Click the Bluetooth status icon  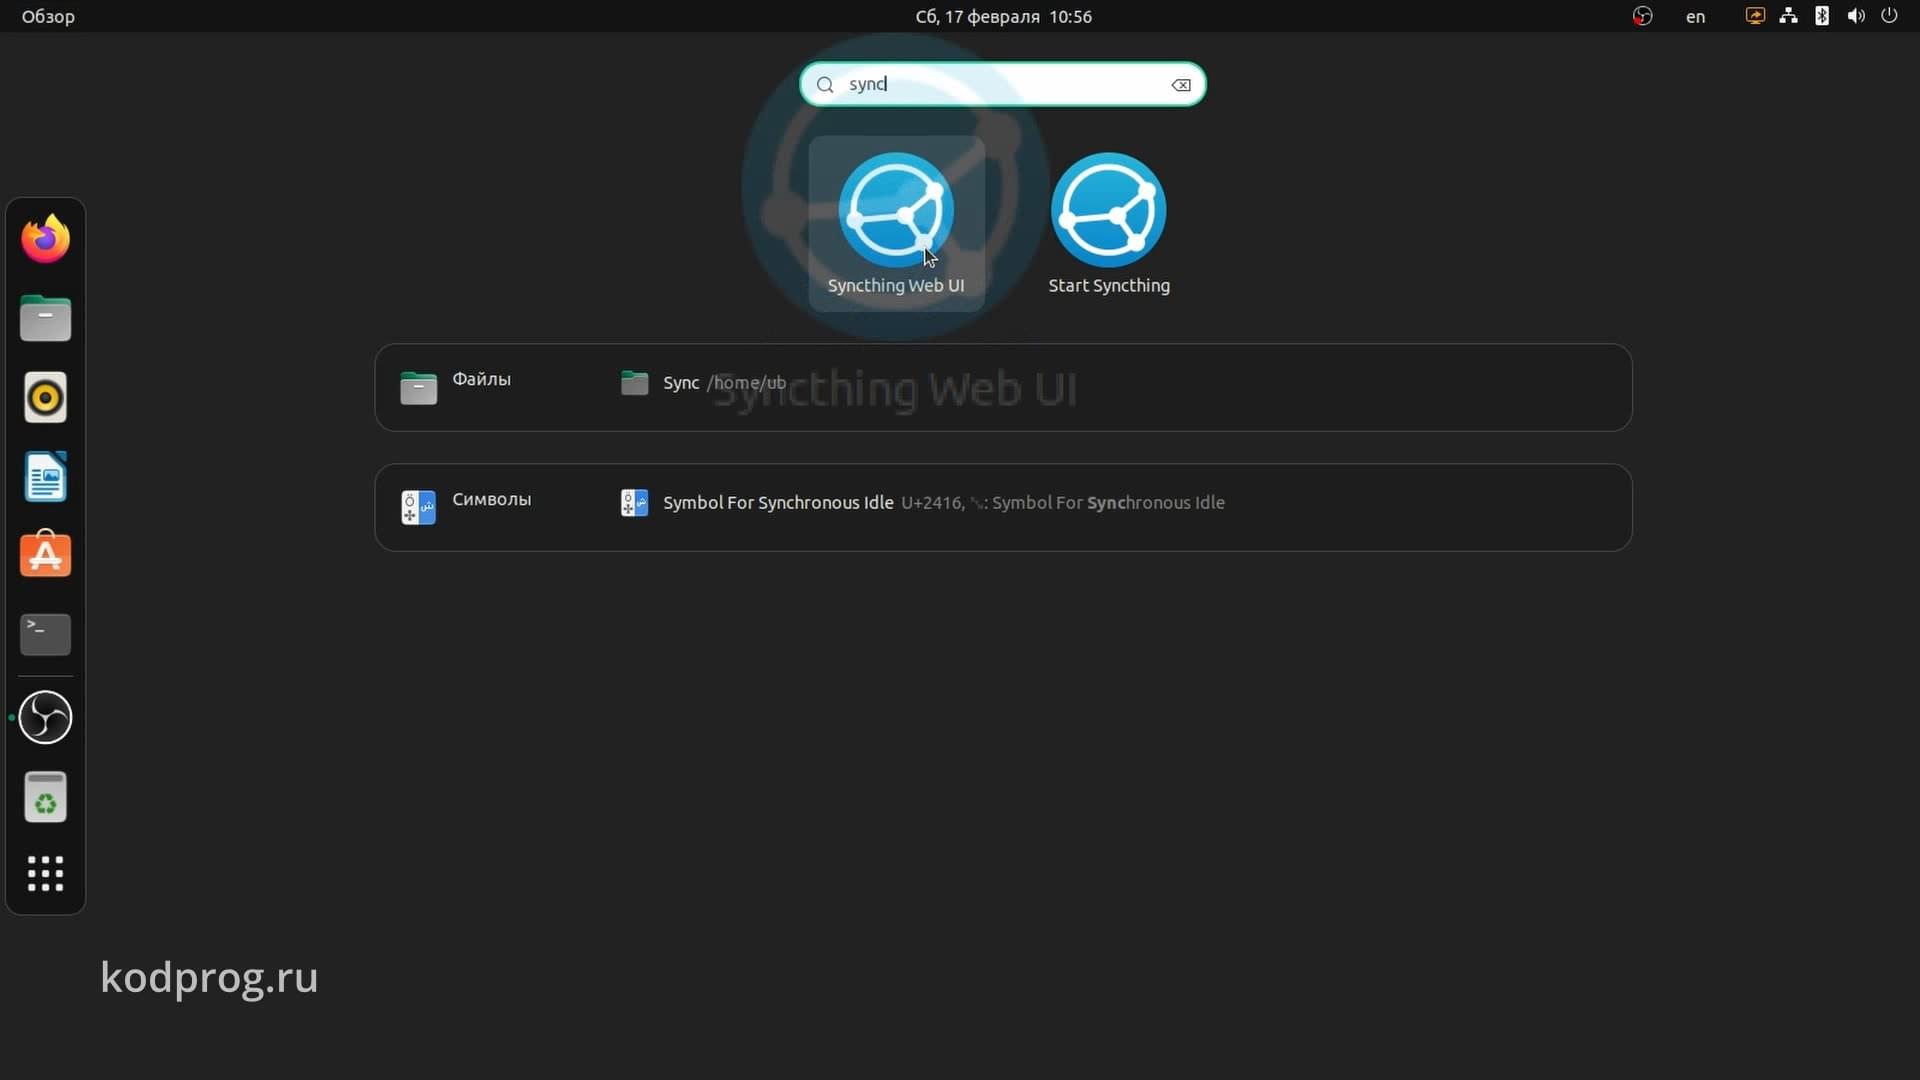click(1822, 16)
